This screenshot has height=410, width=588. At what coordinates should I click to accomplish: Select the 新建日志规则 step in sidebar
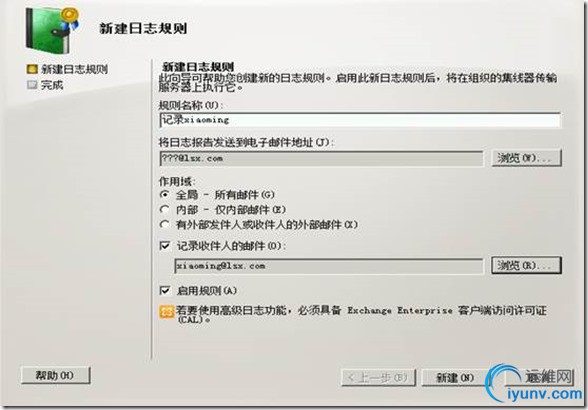(x=74, y=69)
